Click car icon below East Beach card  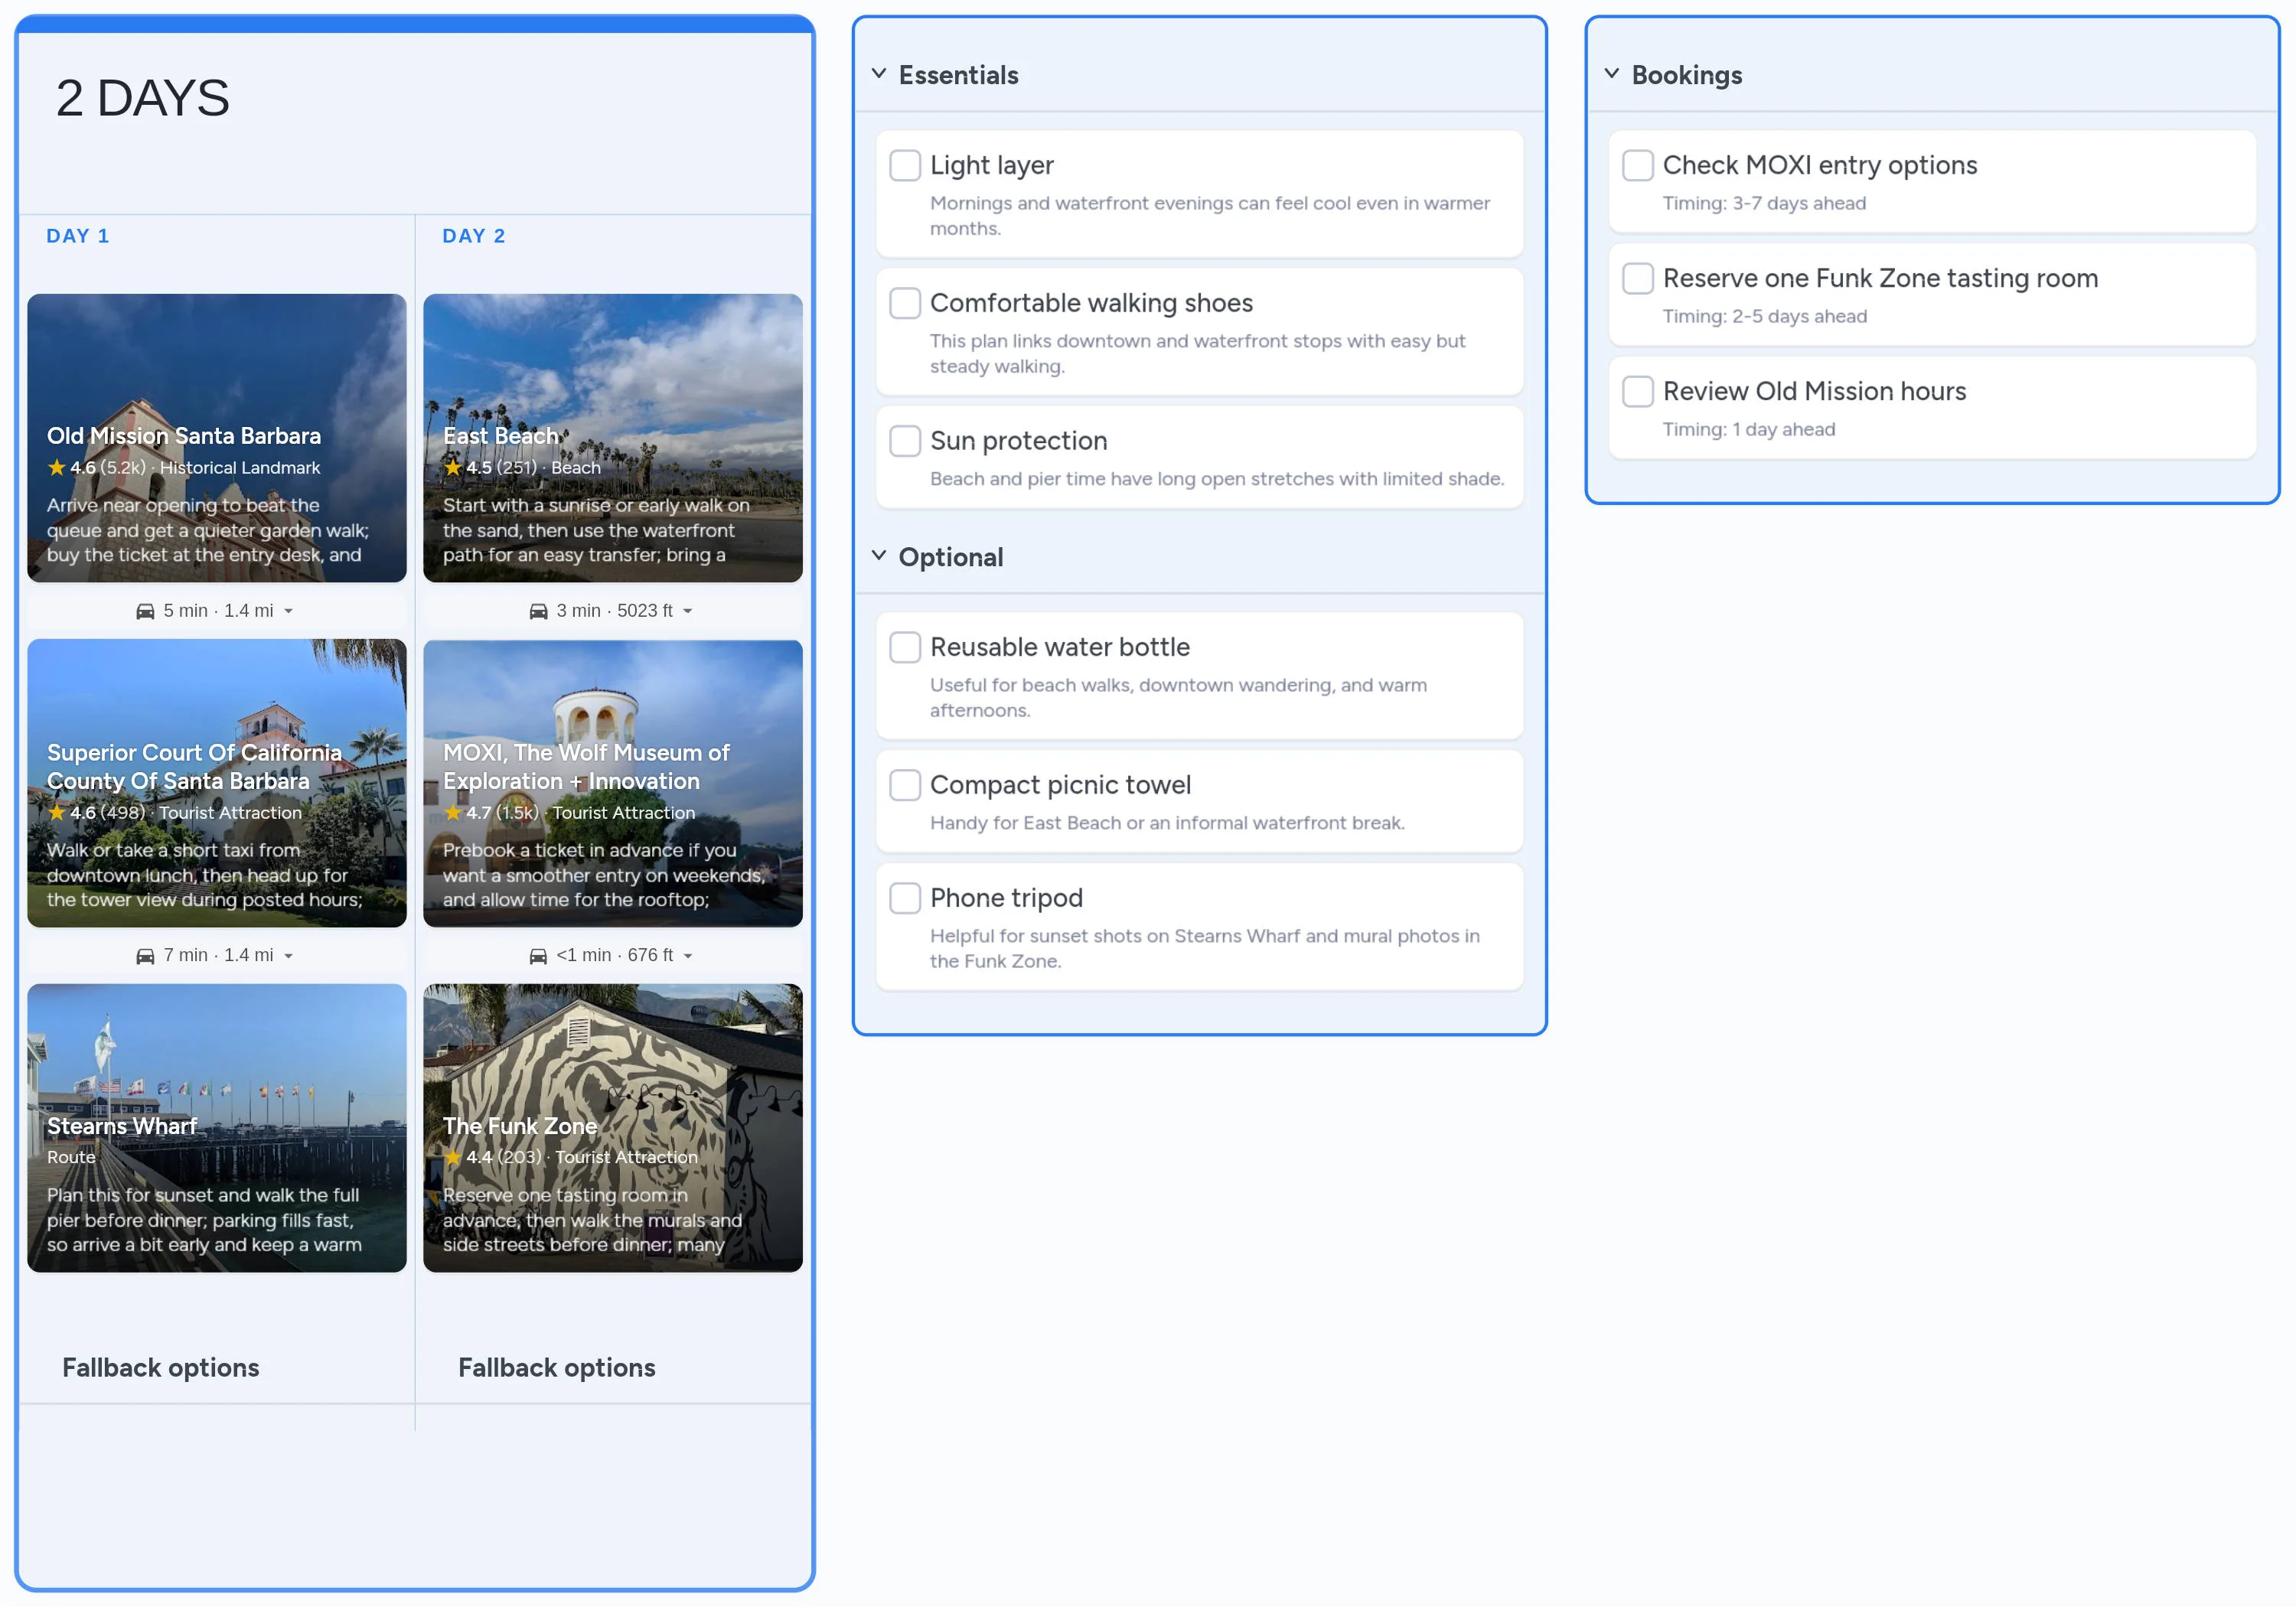[538, 611]
